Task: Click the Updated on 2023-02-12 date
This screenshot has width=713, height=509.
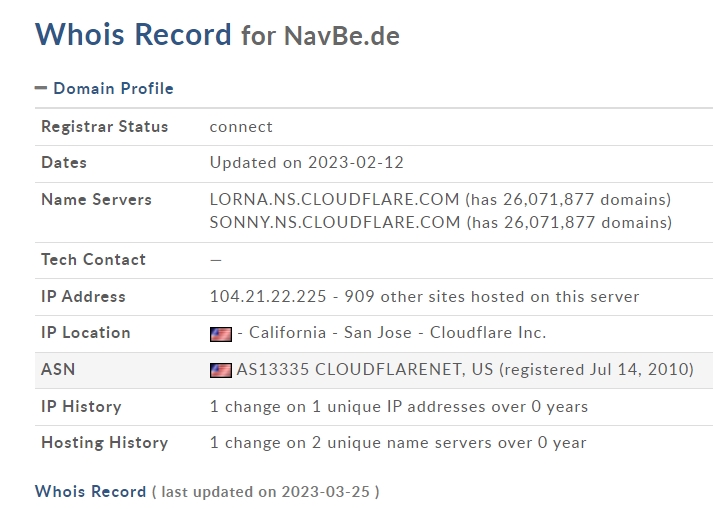Action: [x=306, y=162]
